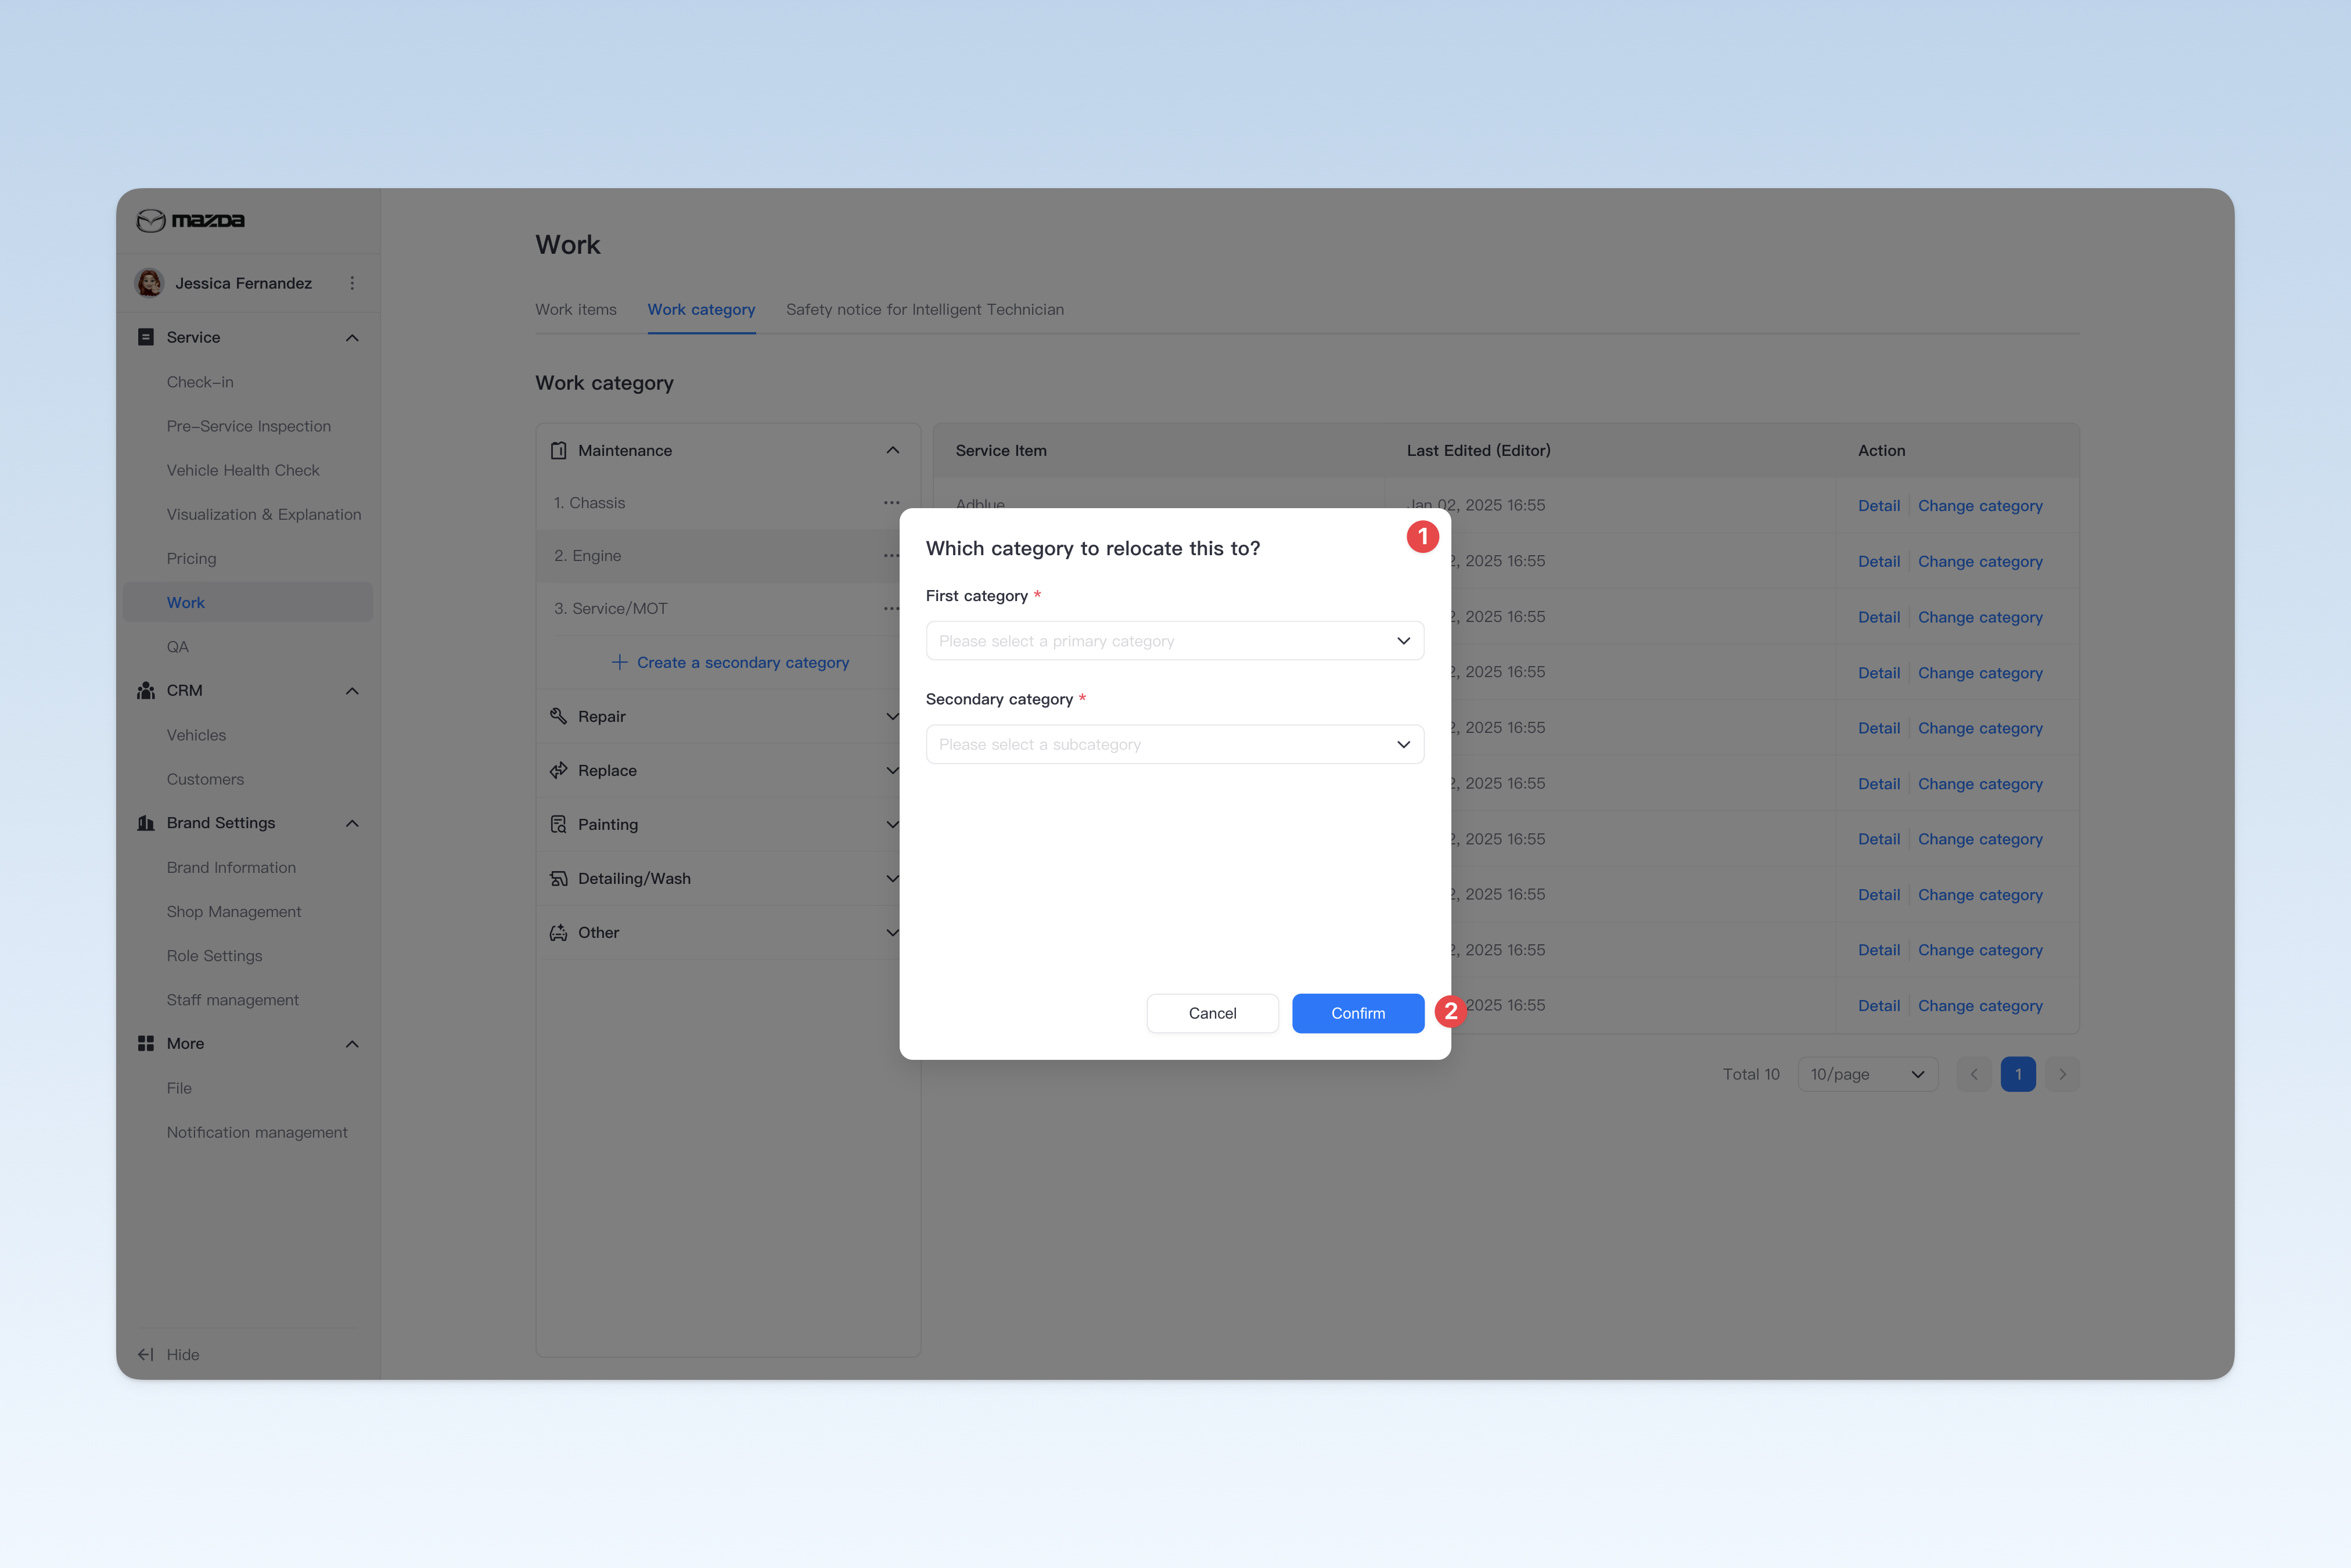Open the First category dropdown

1175,641
